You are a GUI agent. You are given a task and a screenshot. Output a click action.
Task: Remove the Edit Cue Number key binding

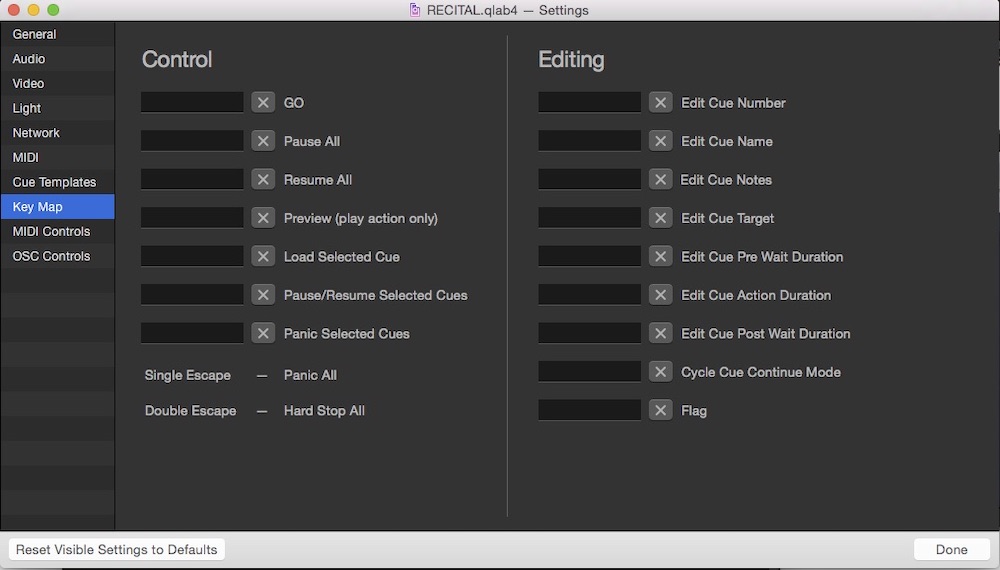pyautogui.click(x=660, y=103)
